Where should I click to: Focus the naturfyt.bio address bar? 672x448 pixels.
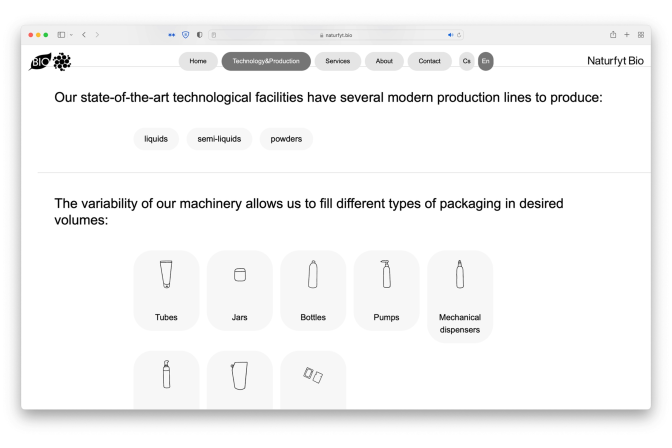click(x=336, y=35)
